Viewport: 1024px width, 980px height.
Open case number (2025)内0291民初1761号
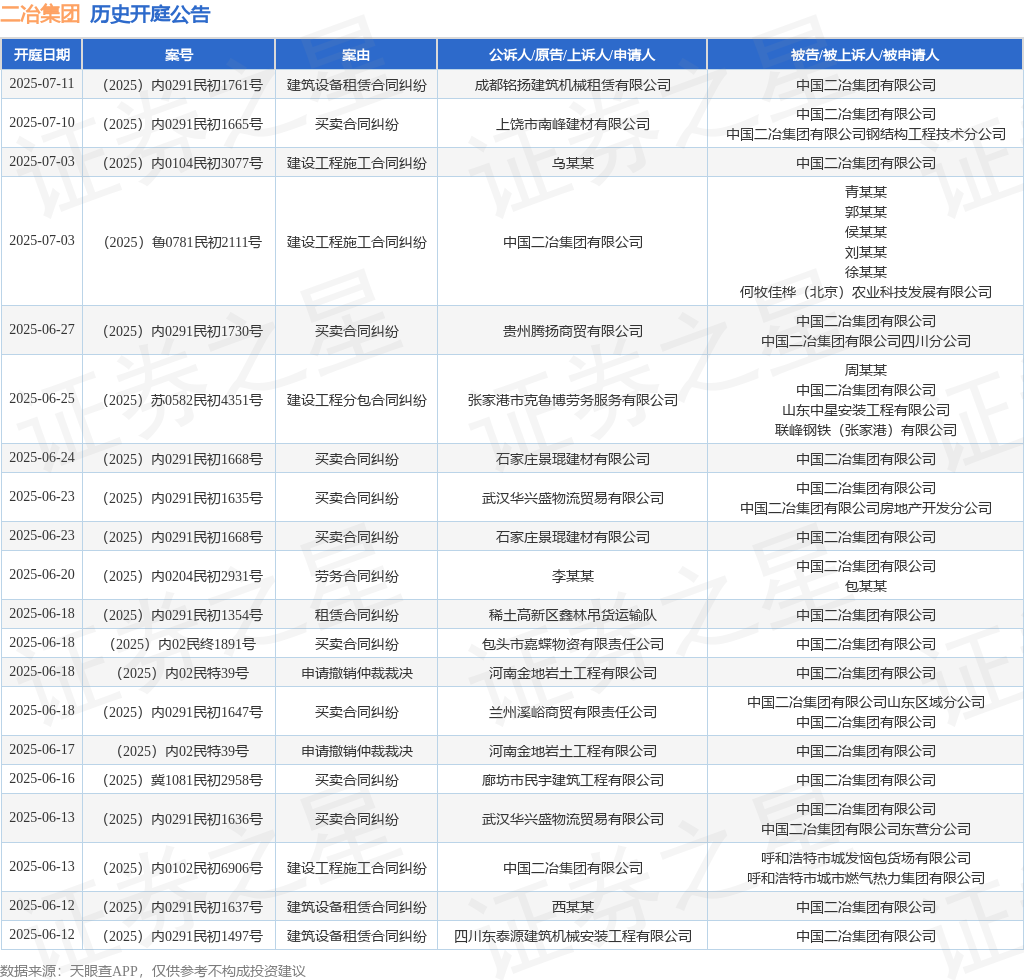click(x=179, y=85)
